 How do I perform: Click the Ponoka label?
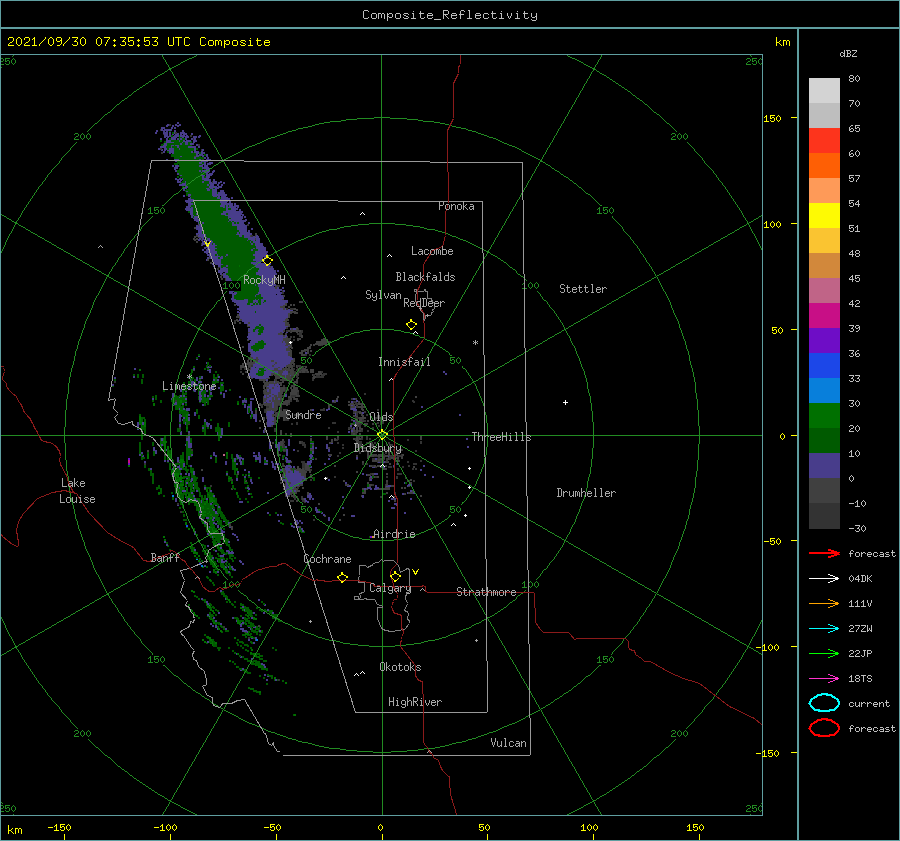pos(456,206)
